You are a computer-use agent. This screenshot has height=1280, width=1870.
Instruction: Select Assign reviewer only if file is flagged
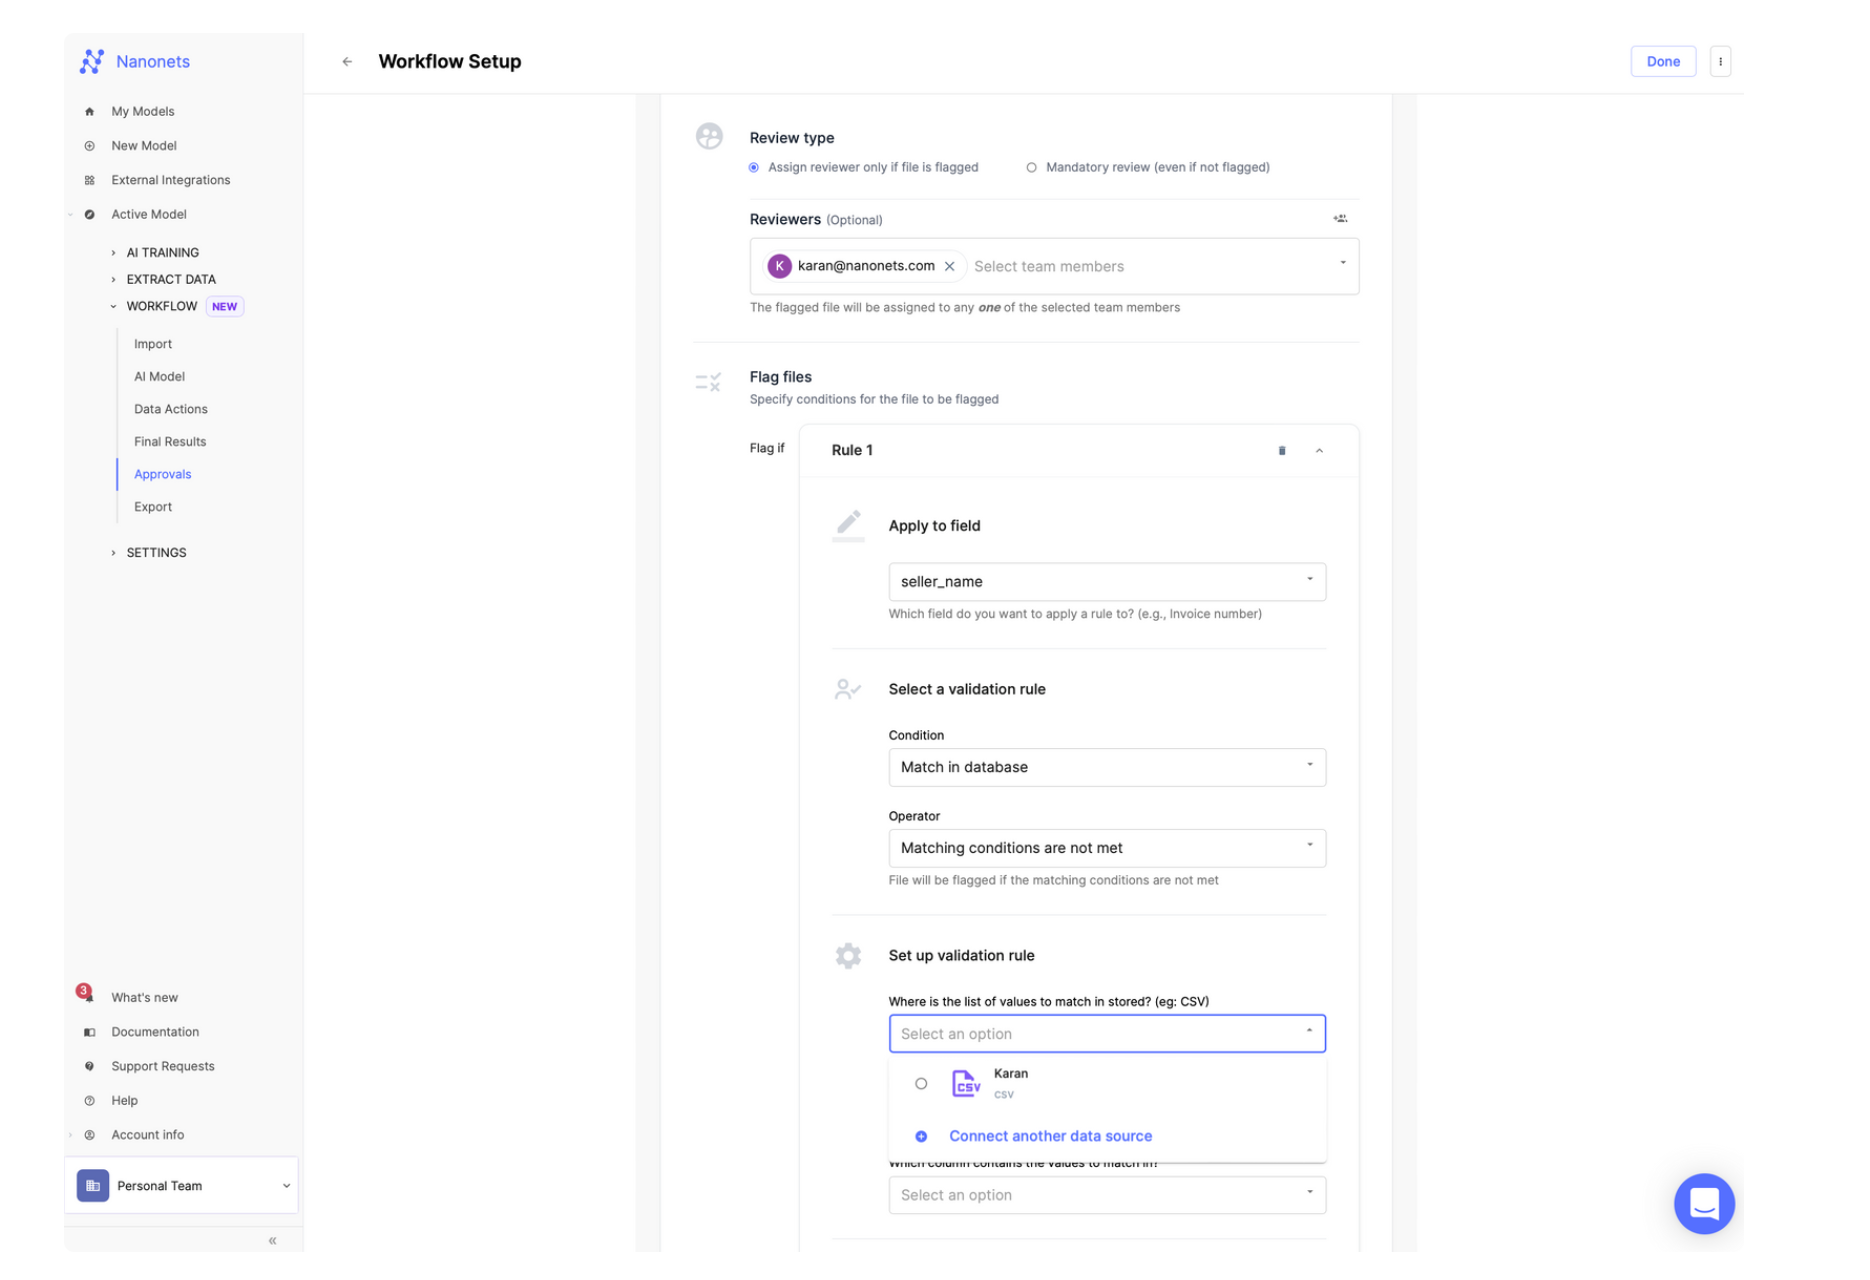click(x=753, y=167)
